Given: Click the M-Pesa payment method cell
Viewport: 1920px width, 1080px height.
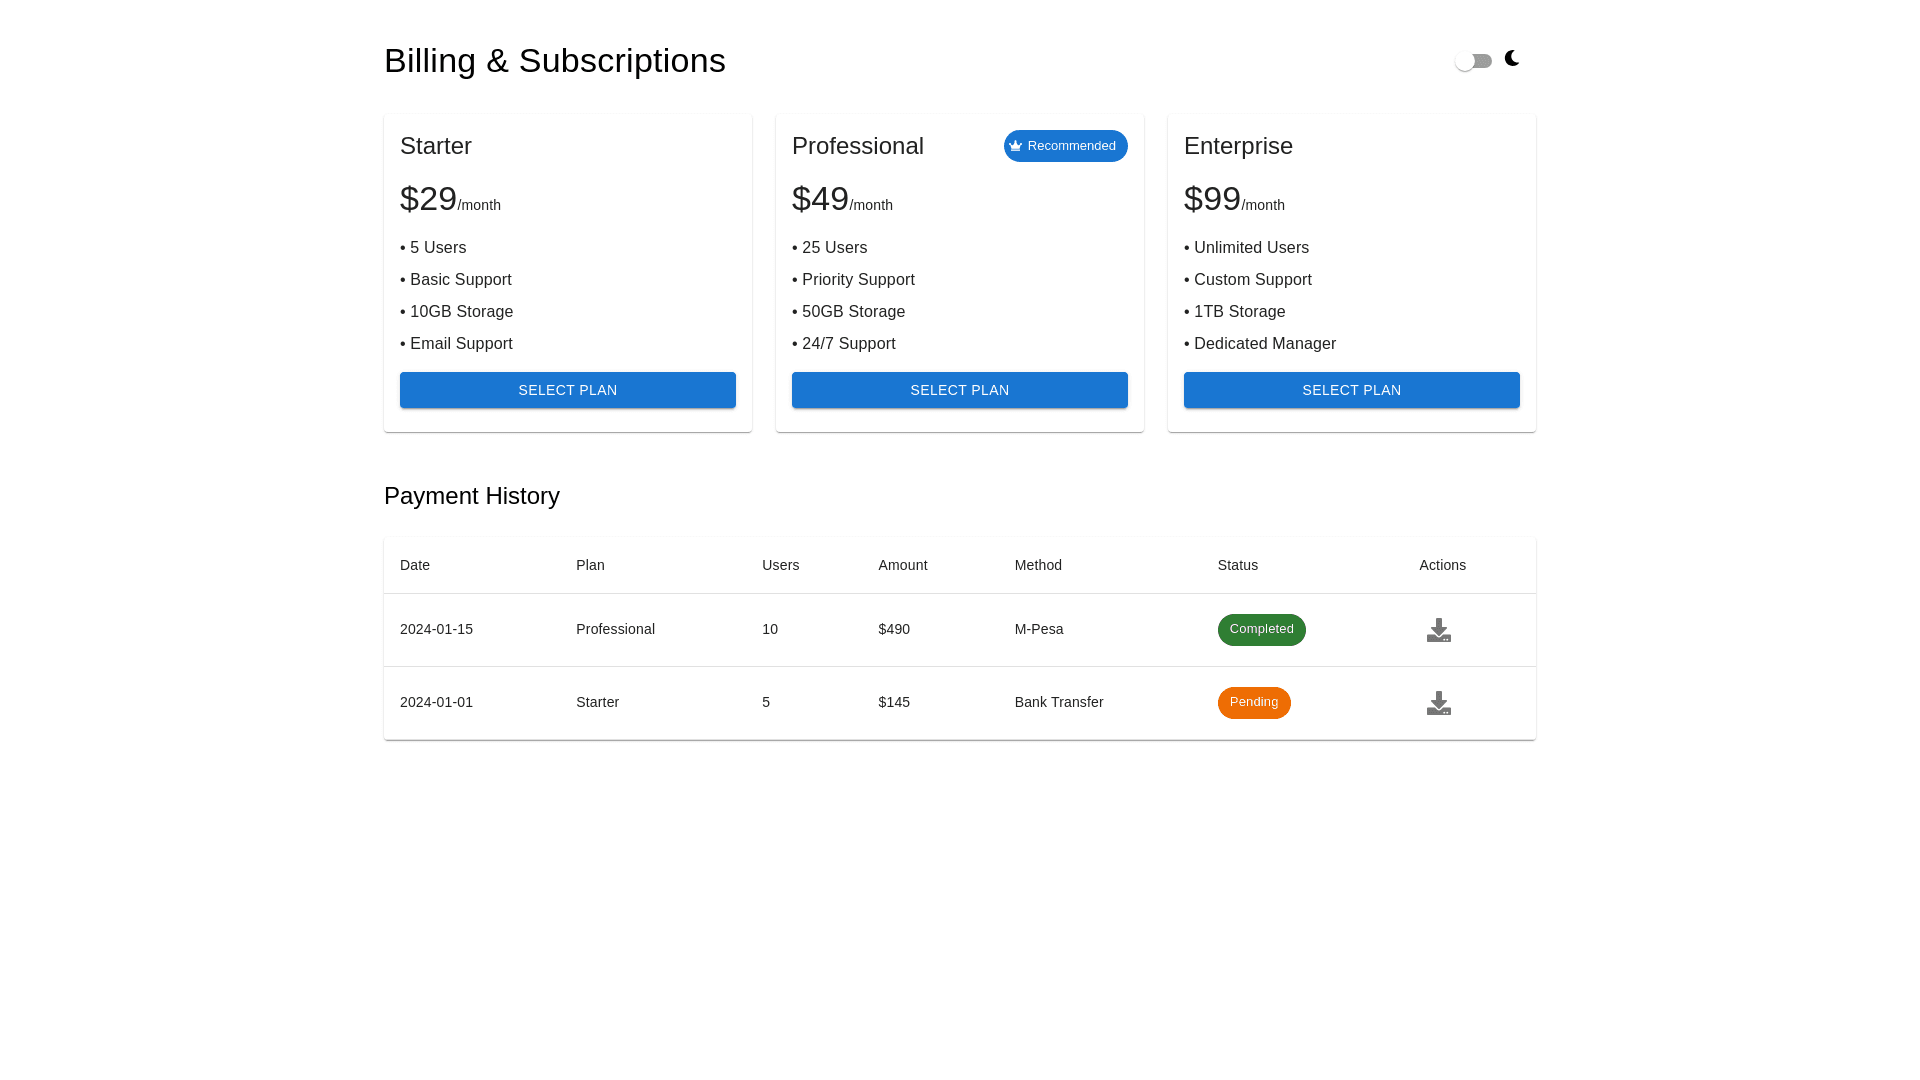Looking at the screenshot, I should coord(1038,629).
